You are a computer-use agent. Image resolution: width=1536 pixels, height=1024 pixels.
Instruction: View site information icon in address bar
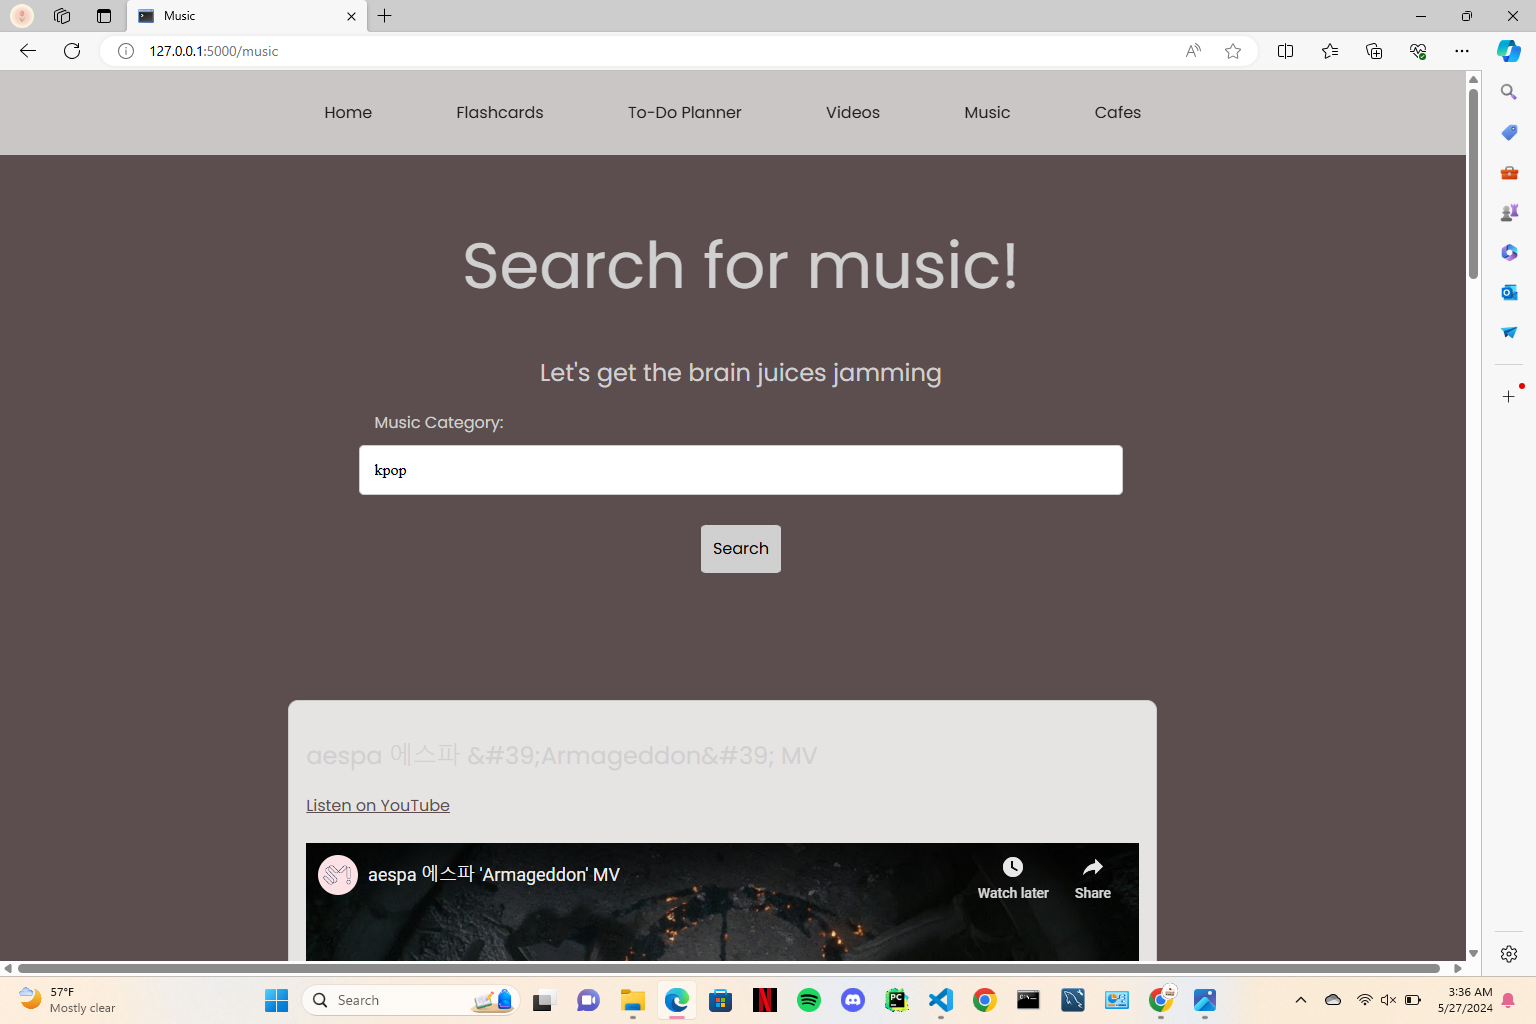pos(126,51)
